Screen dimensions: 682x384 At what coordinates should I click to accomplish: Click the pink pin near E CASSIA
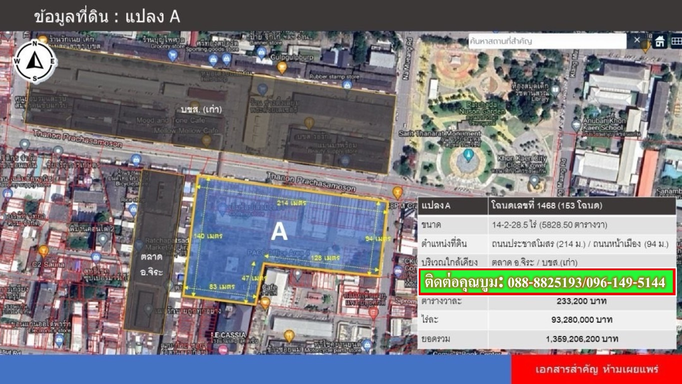point(223,349)
